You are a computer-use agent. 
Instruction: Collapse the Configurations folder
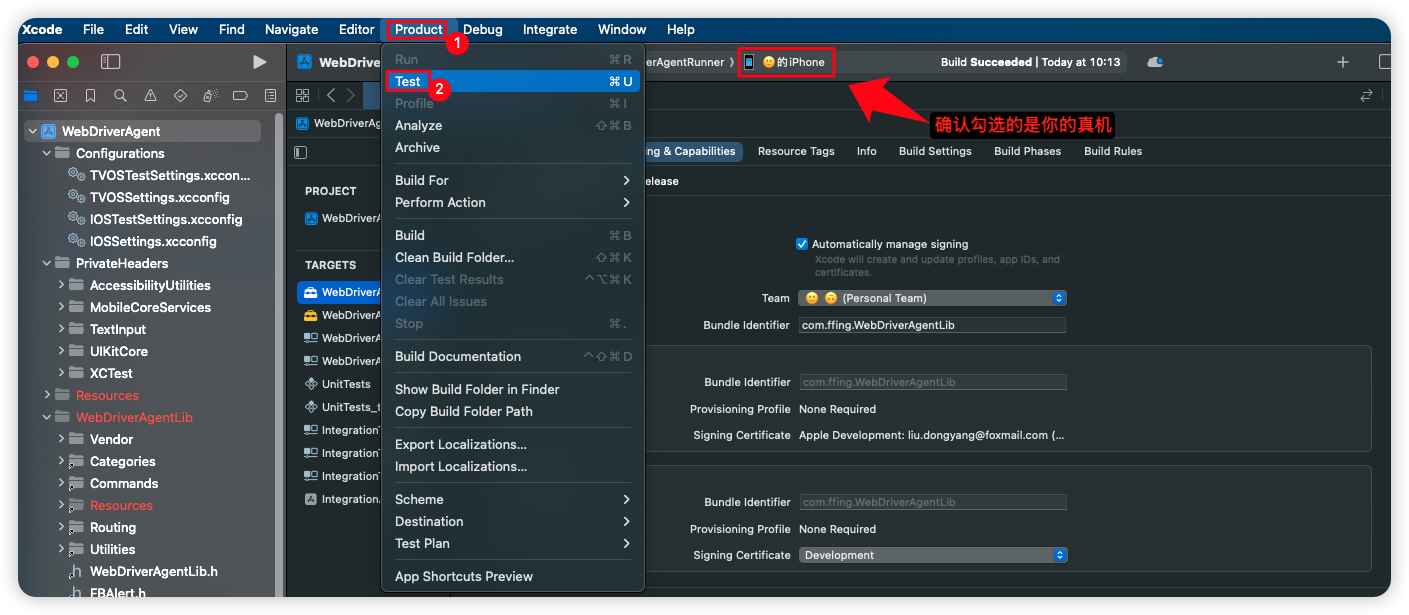[47, 154]
